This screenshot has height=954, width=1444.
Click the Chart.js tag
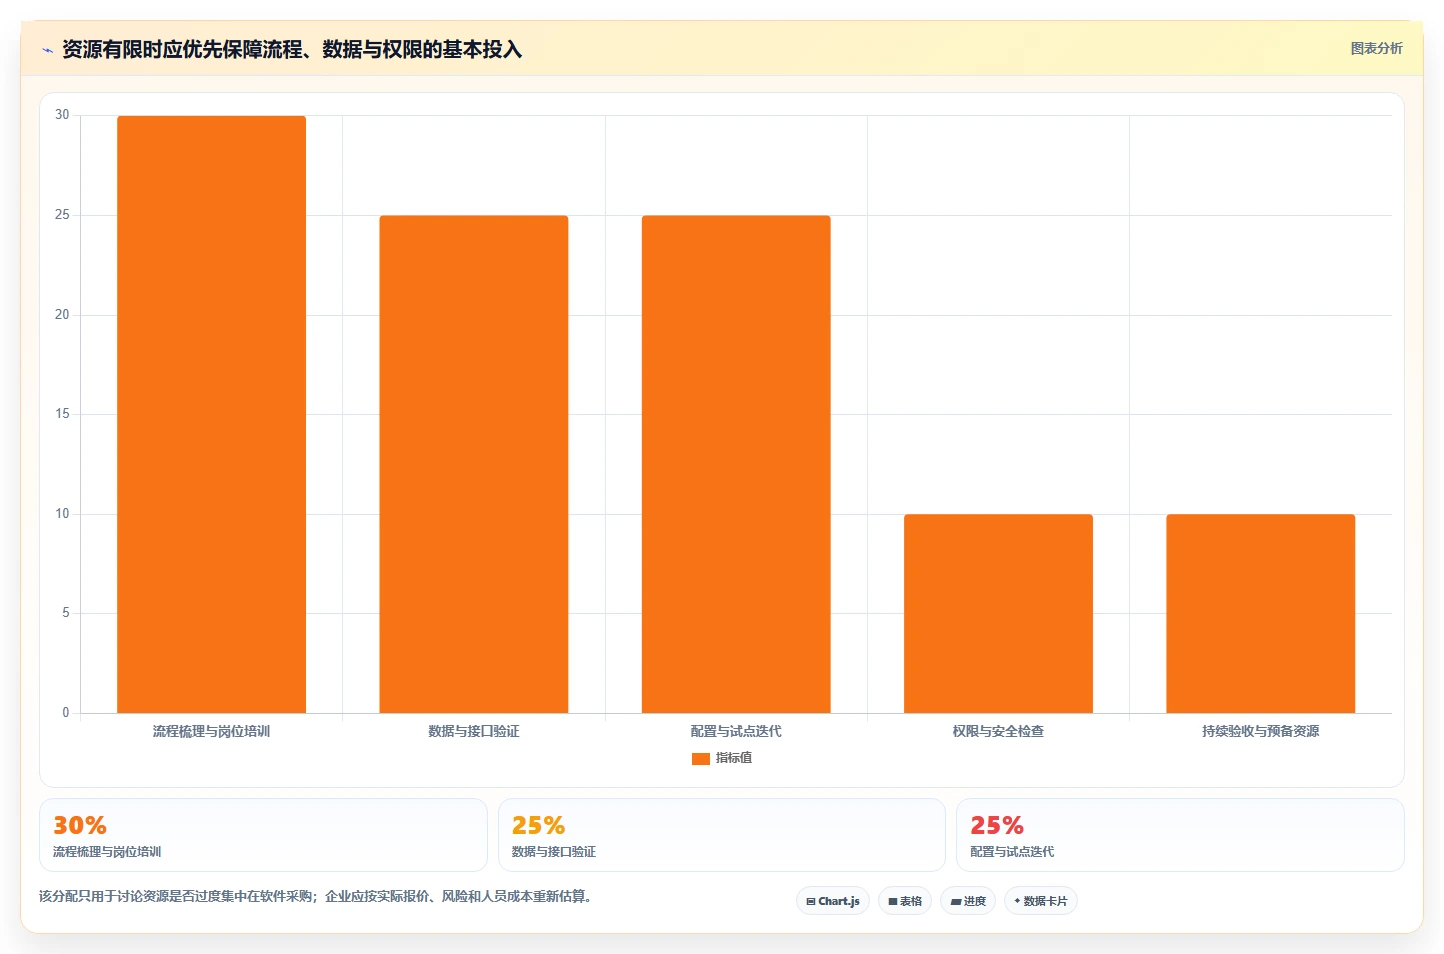[833, 901]
